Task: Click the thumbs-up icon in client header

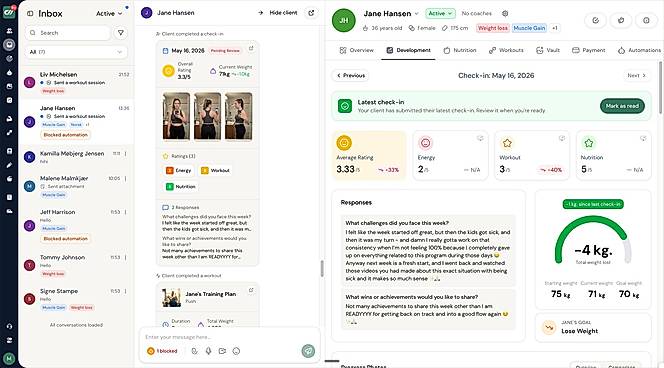Action: point(621,20)
